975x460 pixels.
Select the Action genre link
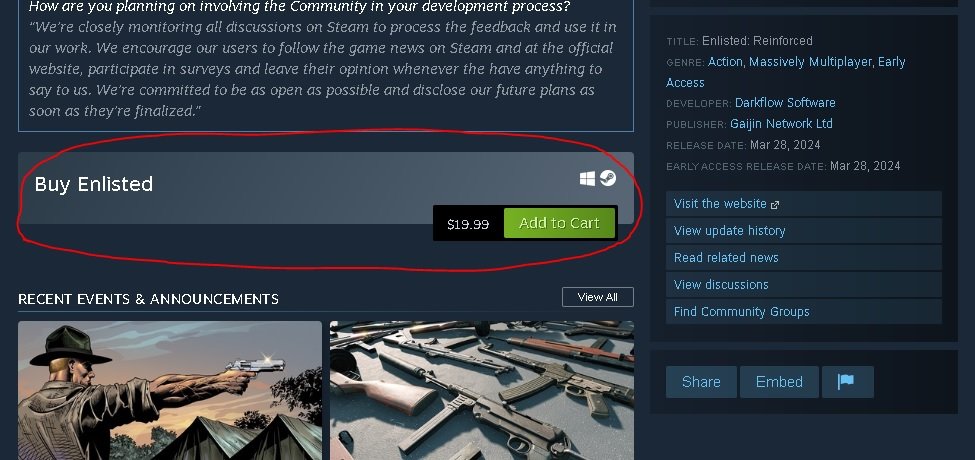point(725,62)
